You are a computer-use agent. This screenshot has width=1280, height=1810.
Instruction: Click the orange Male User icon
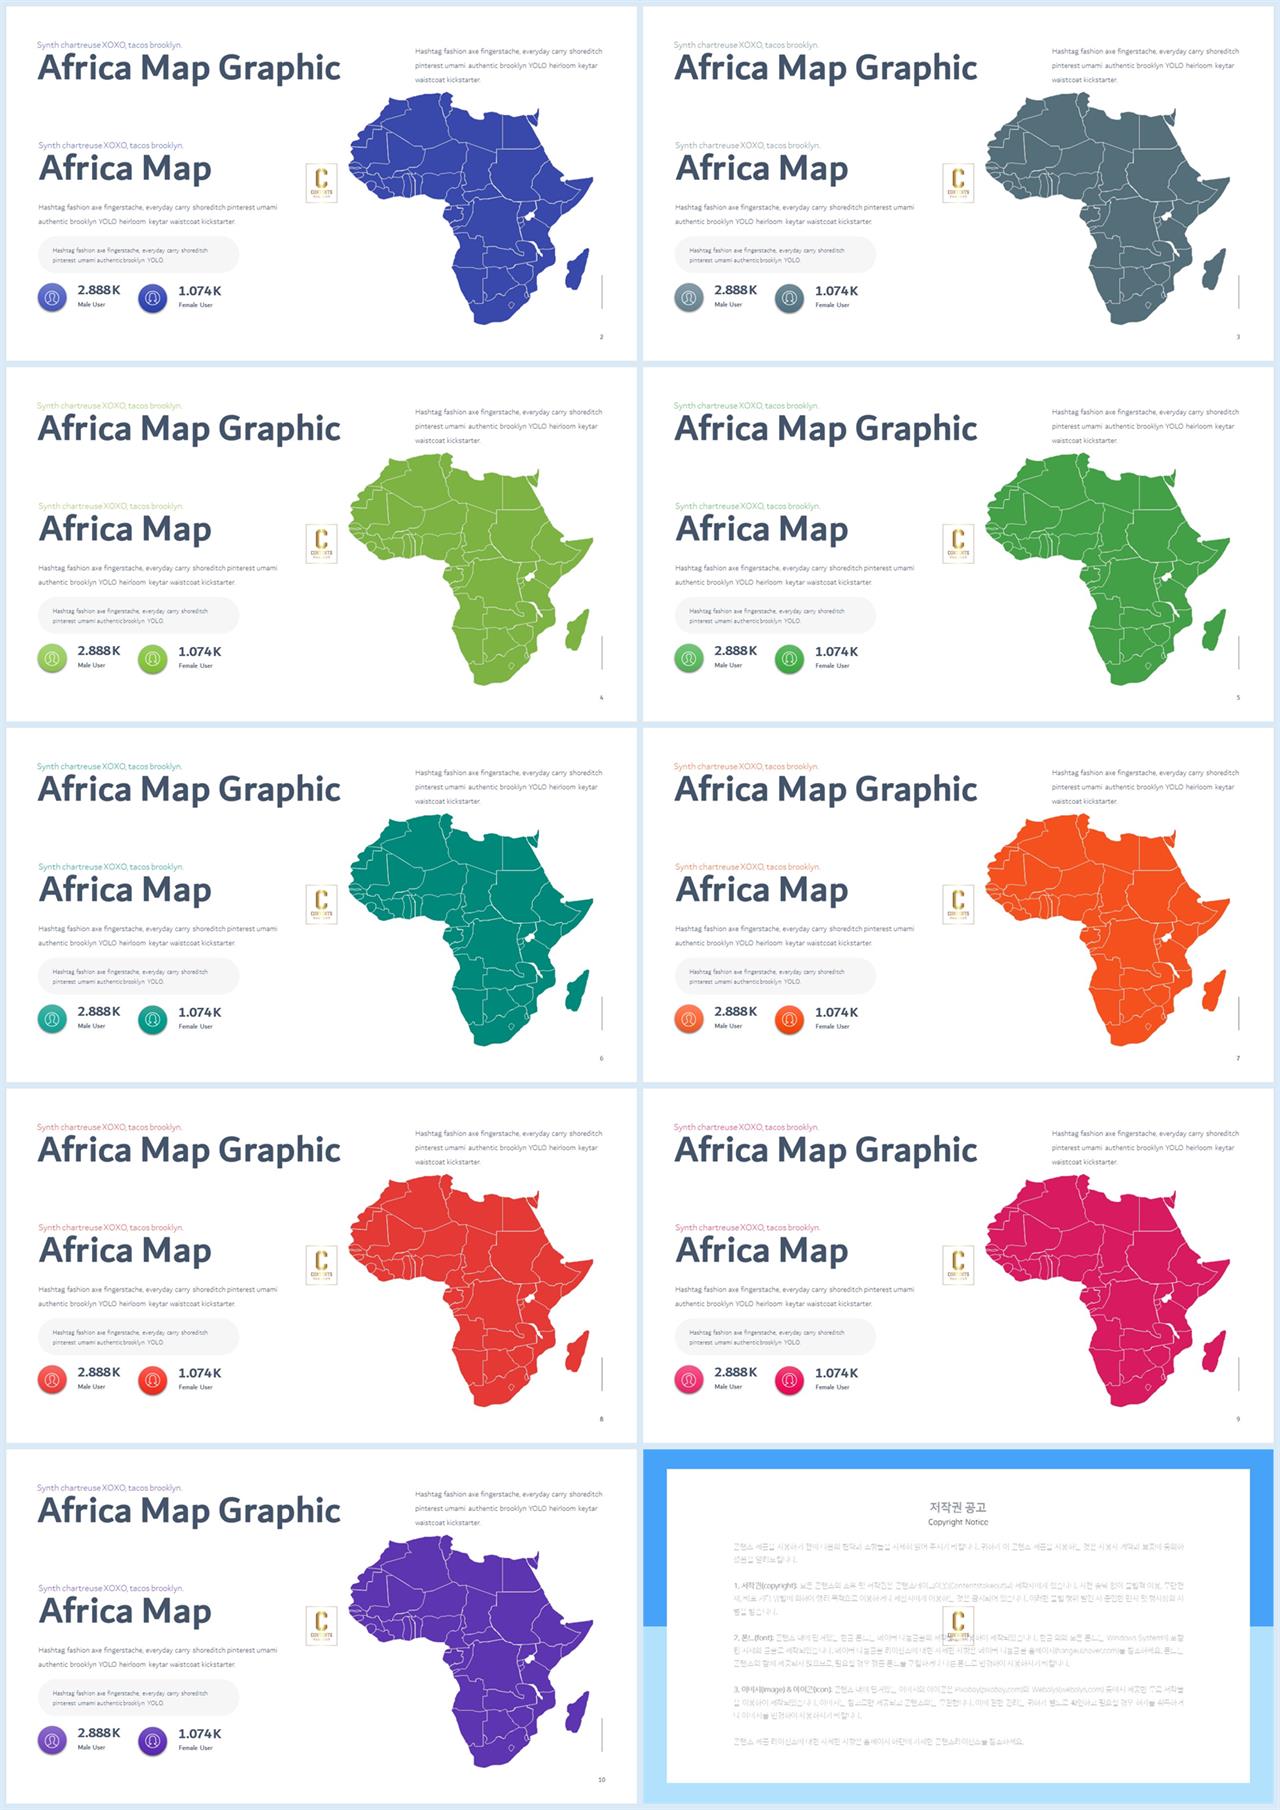(689, 1019)
